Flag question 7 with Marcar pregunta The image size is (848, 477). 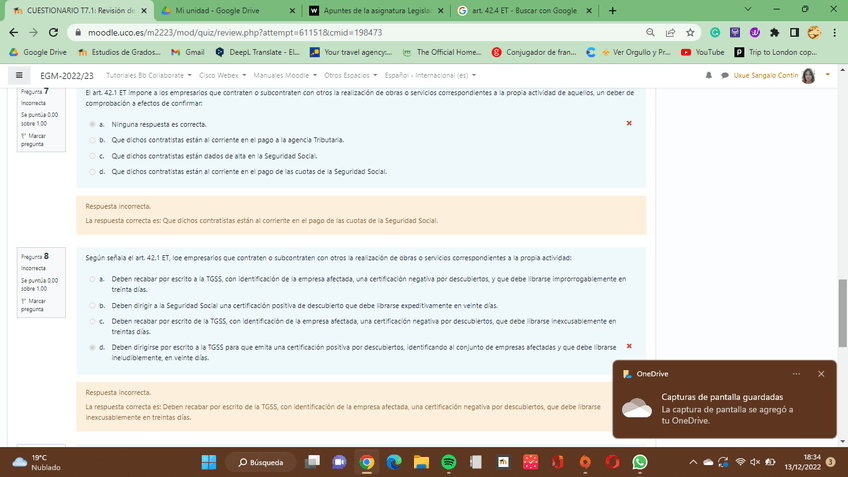pyautogui.click(x=34, y=140)
